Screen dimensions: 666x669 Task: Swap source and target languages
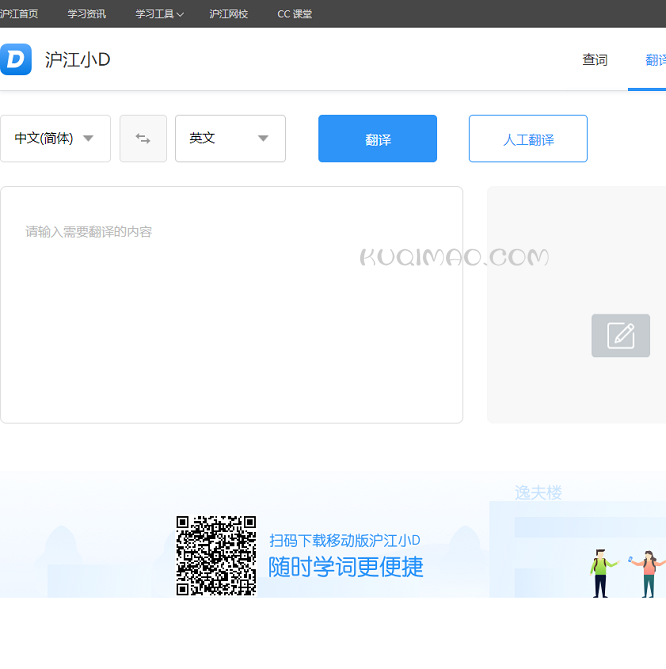tap(143, 138)
